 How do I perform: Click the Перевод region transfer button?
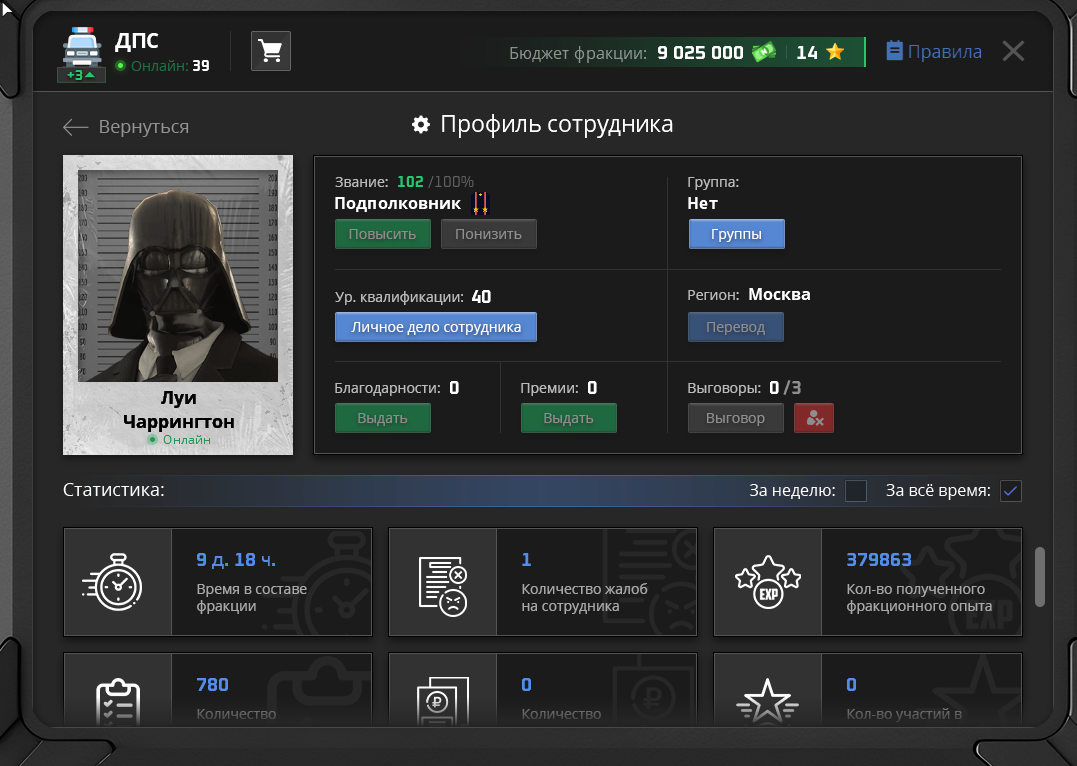pyautogui.click(x=735, y=327)
